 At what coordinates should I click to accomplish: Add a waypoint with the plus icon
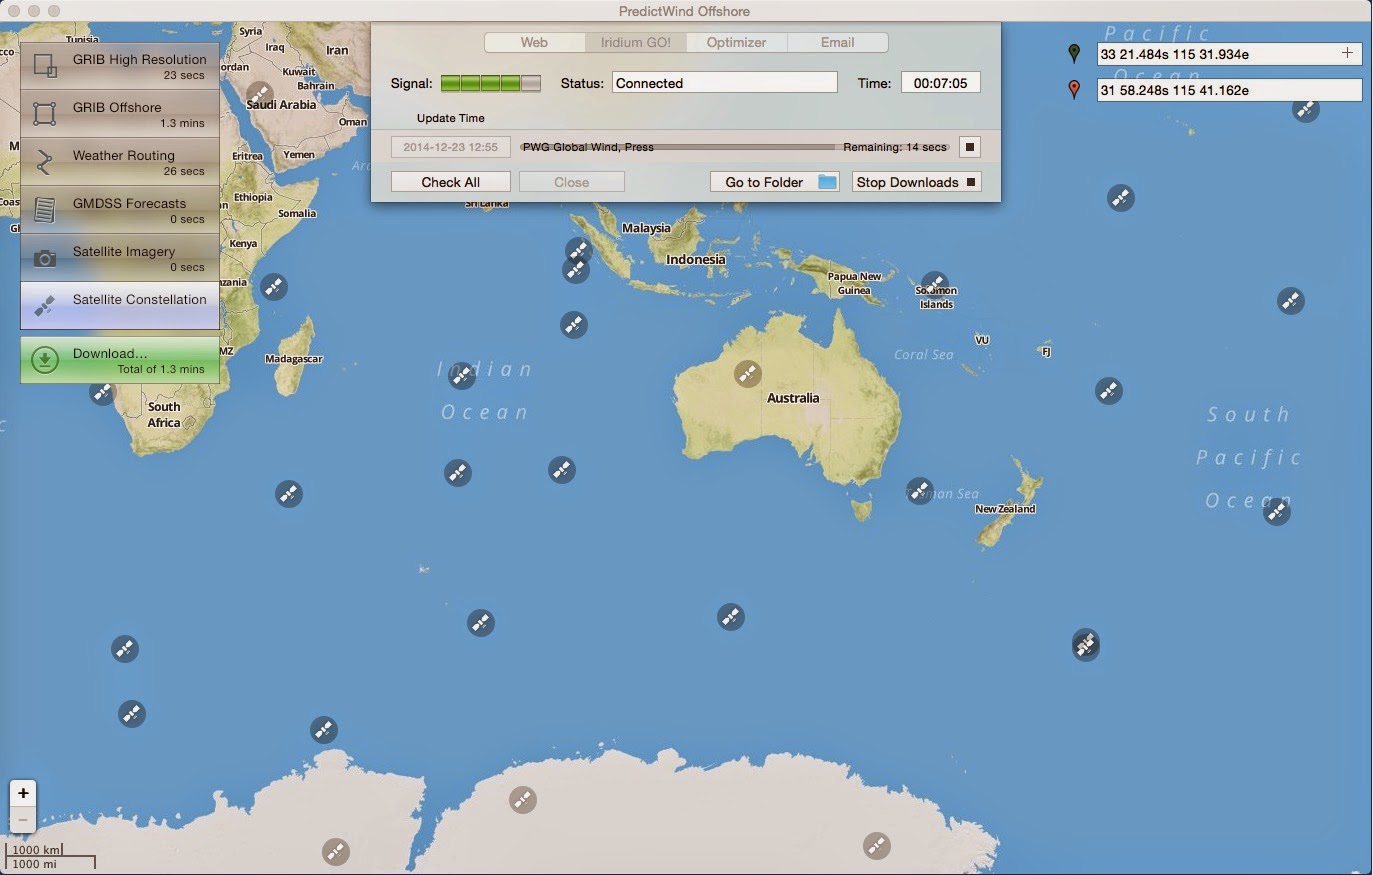coord(1348,53)
